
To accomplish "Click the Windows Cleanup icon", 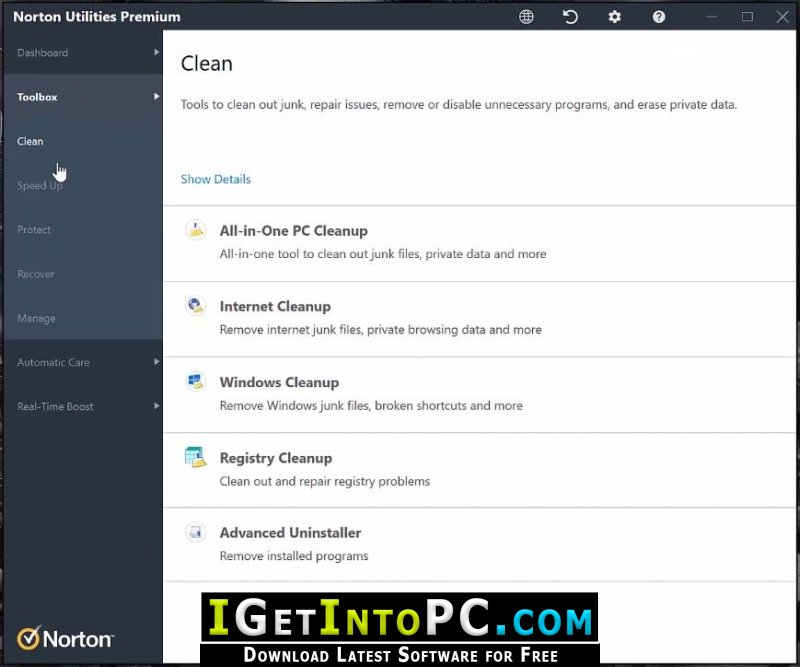I will (195, 381).
